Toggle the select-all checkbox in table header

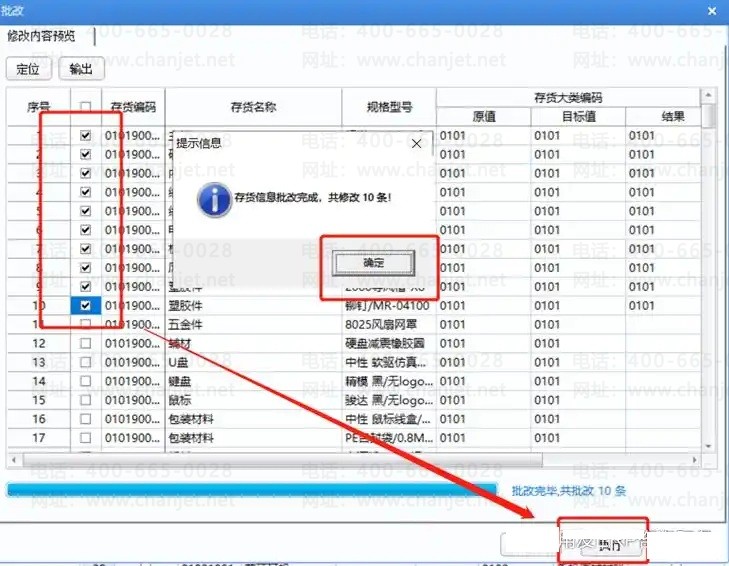[x=86, y=107]
